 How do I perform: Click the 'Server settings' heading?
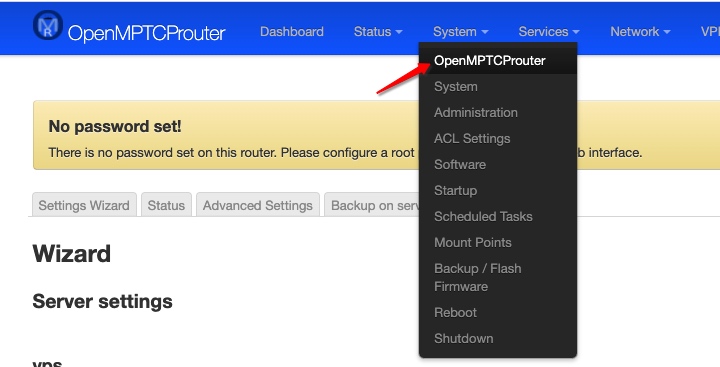click(x=102, y=302)
